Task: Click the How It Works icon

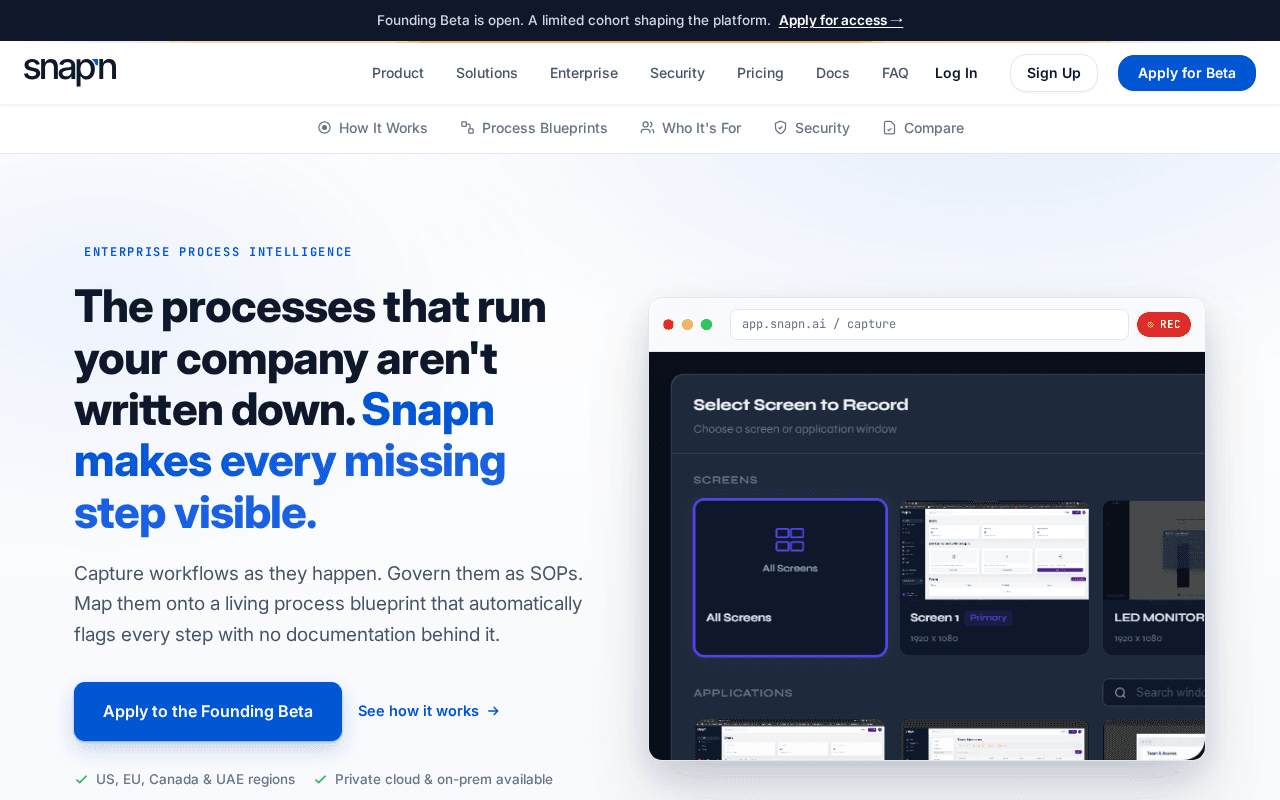Action: tap(324, 128)
